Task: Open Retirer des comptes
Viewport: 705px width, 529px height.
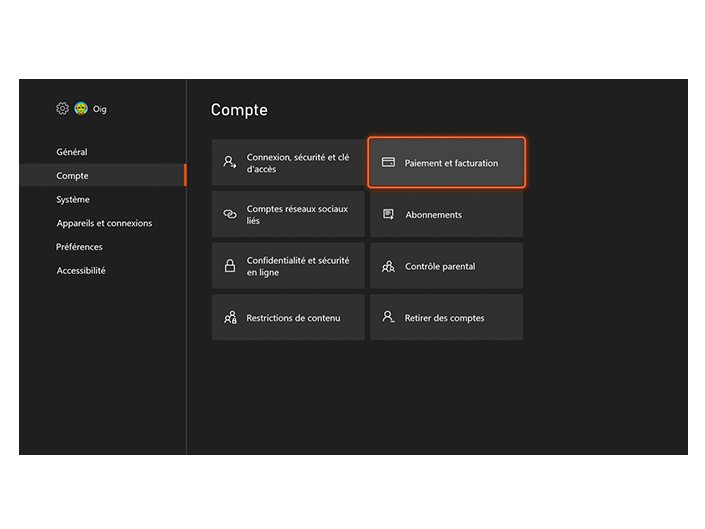Action: click(x=446, y=318)
